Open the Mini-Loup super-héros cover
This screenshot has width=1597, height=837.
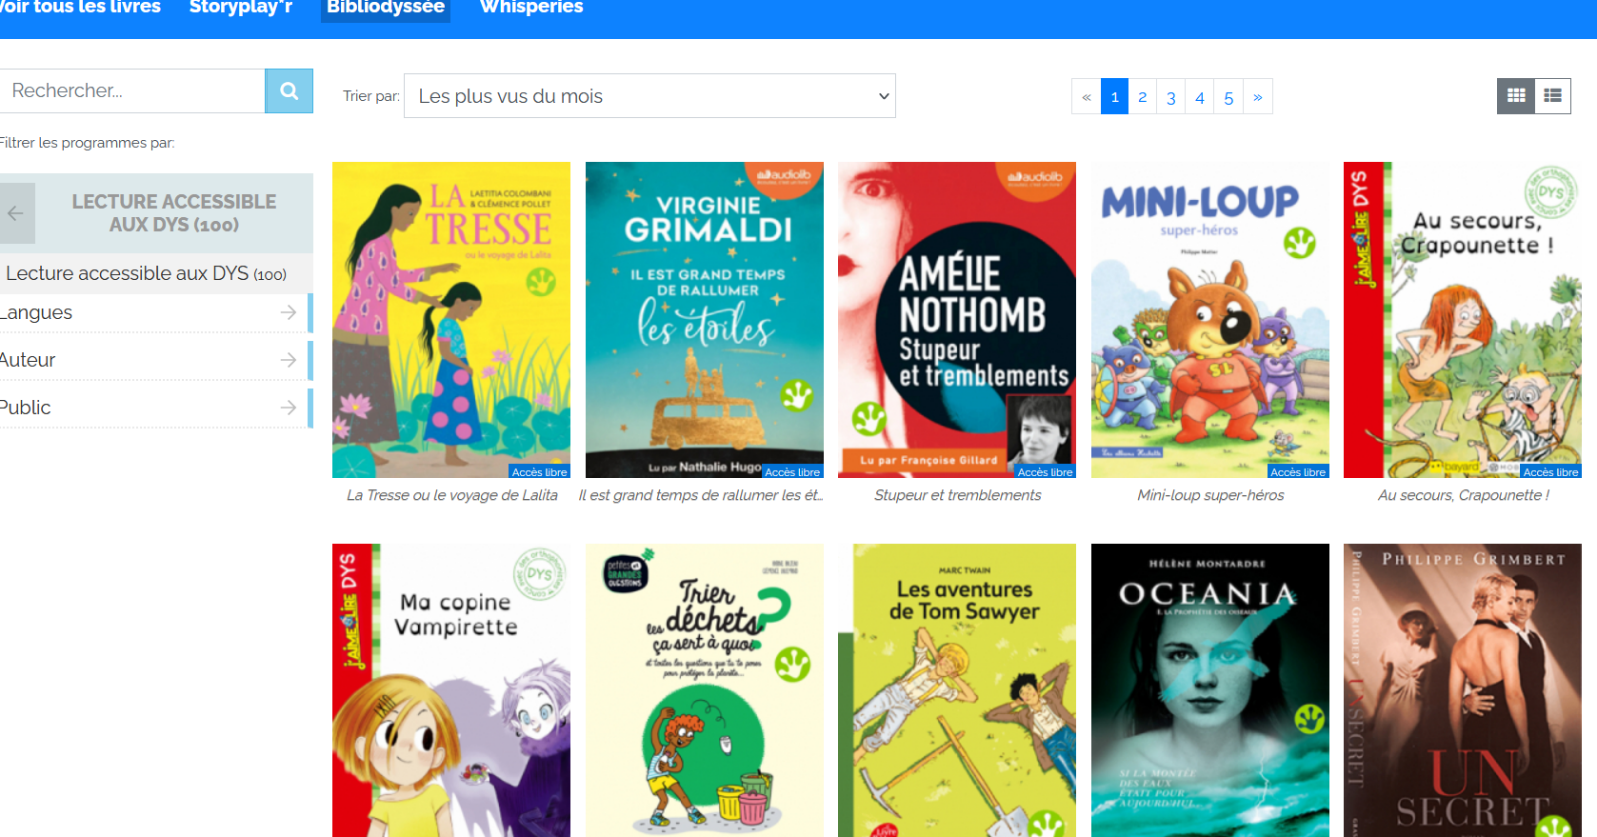tap(1210, 320)
